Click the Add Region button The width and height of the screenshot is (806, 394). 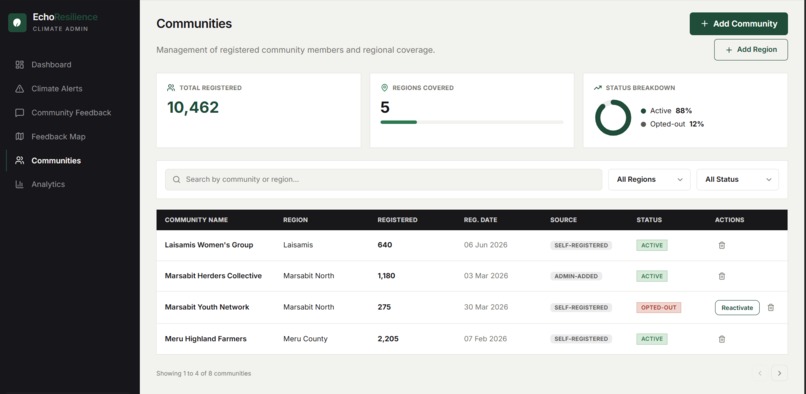tap(751, 50)
